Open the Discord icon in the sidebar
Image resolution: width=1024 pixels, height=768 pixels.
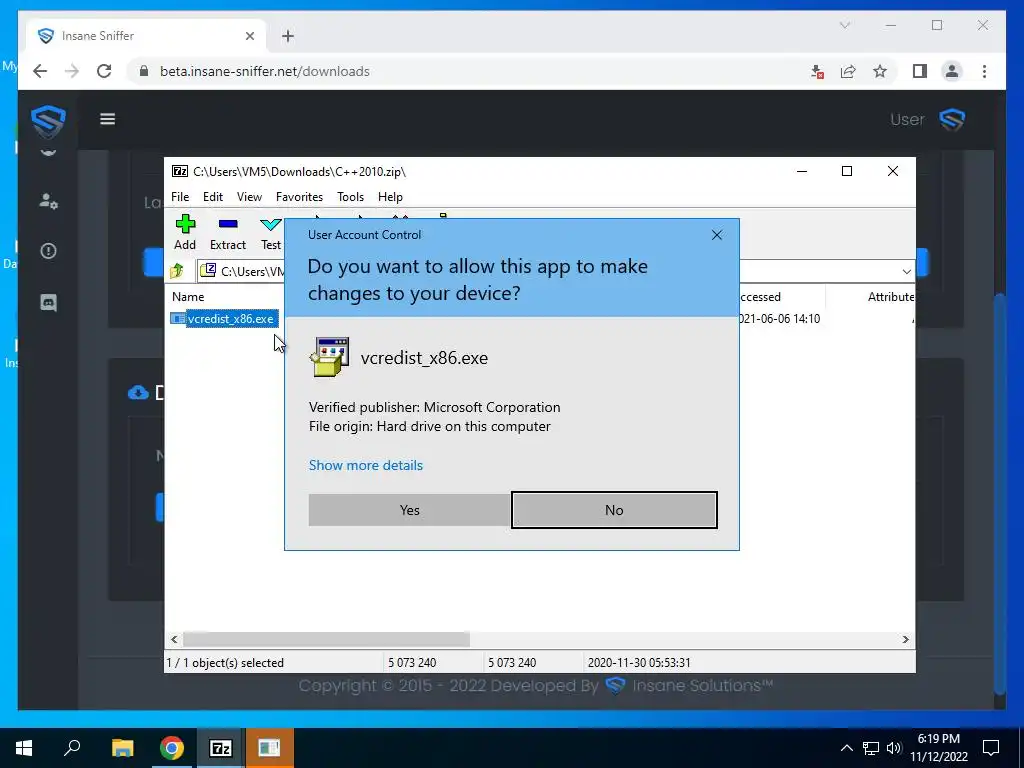pyautogui.click(x=48, y=302)
